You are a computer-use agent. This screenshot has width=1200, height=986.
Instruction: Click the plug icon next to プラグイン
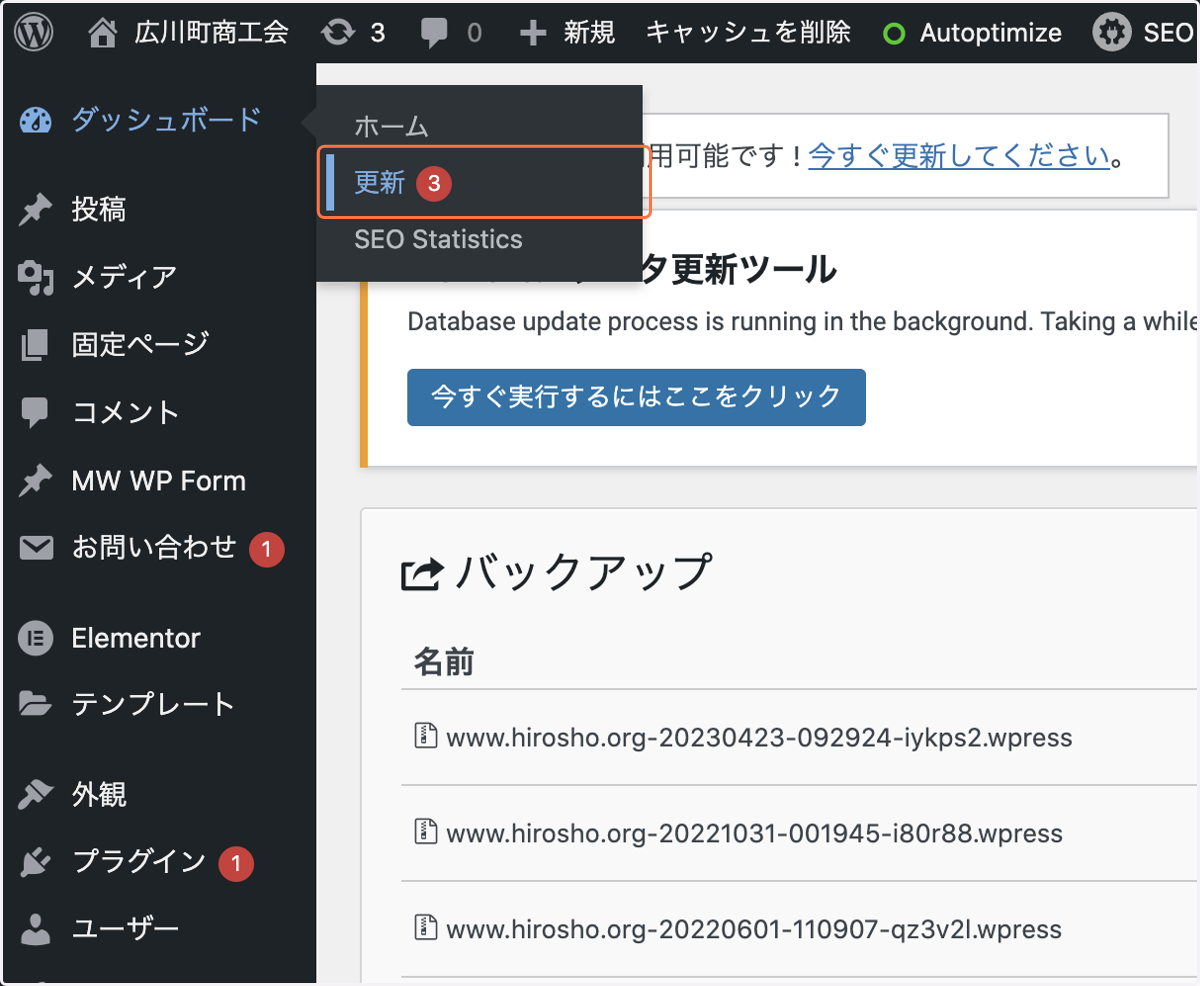coord(36,862)
